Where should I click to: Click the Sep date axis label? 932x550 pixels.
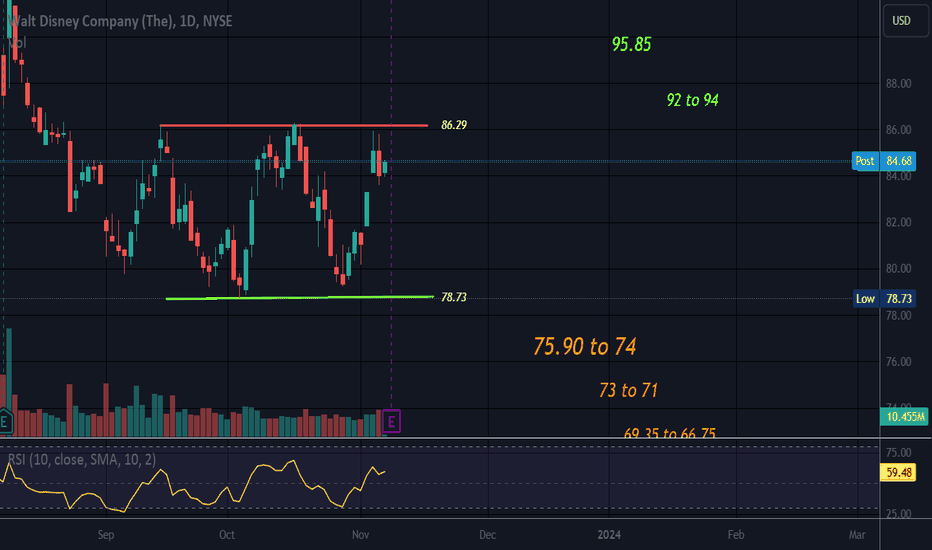(106, 535)
